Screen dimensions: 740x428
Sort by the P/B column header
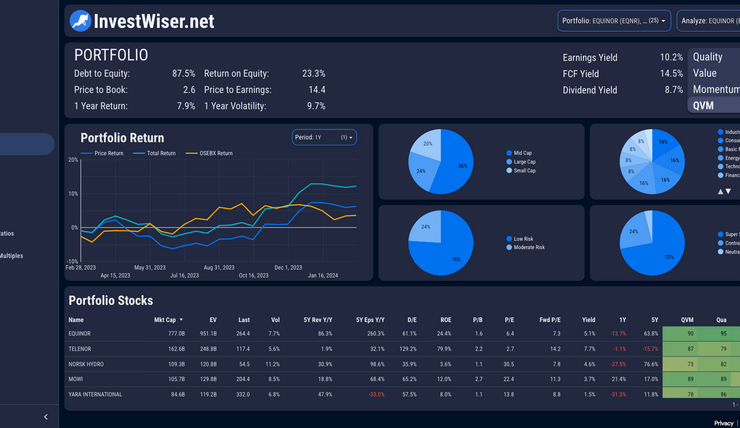point(478,320)
